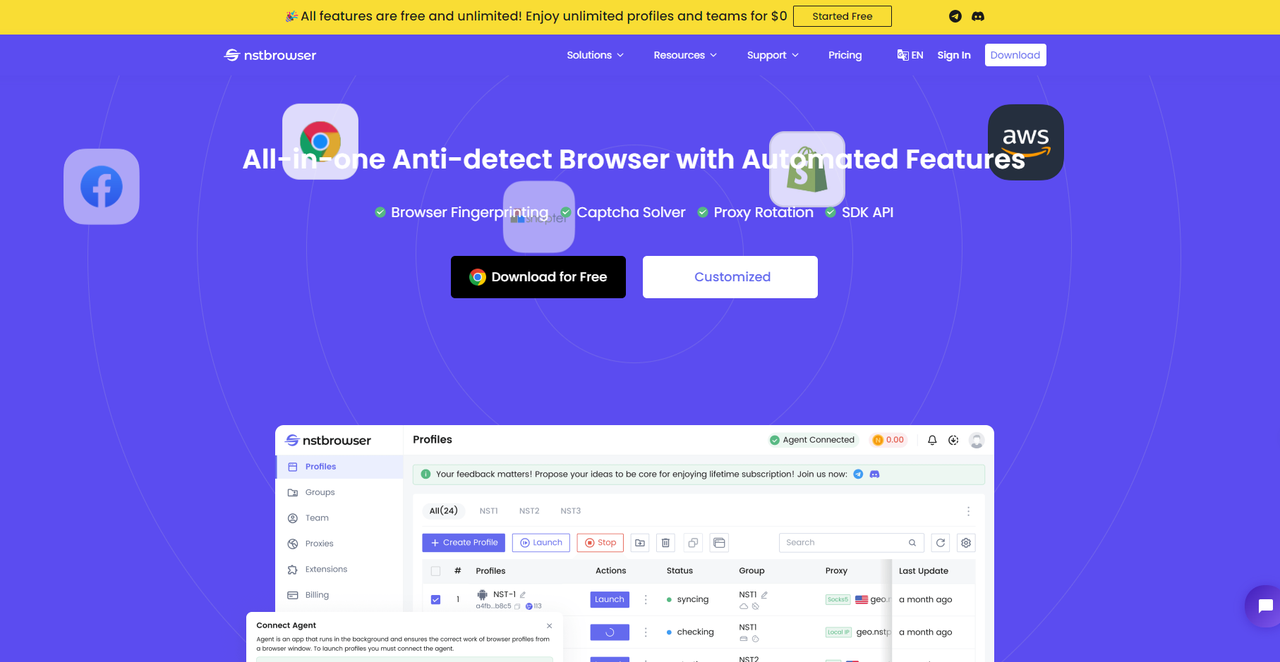Screen dimensions: 1280x662
Task: Click the notification bell in the Profiles panel
Action: pos(932,440)
